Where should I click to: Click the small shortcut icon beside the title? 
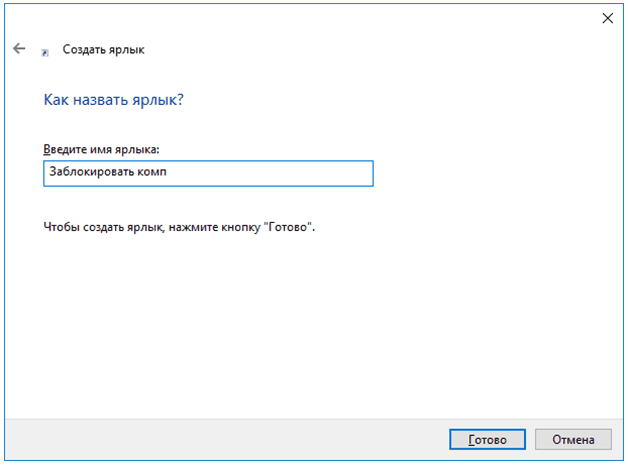coord(45,52)
